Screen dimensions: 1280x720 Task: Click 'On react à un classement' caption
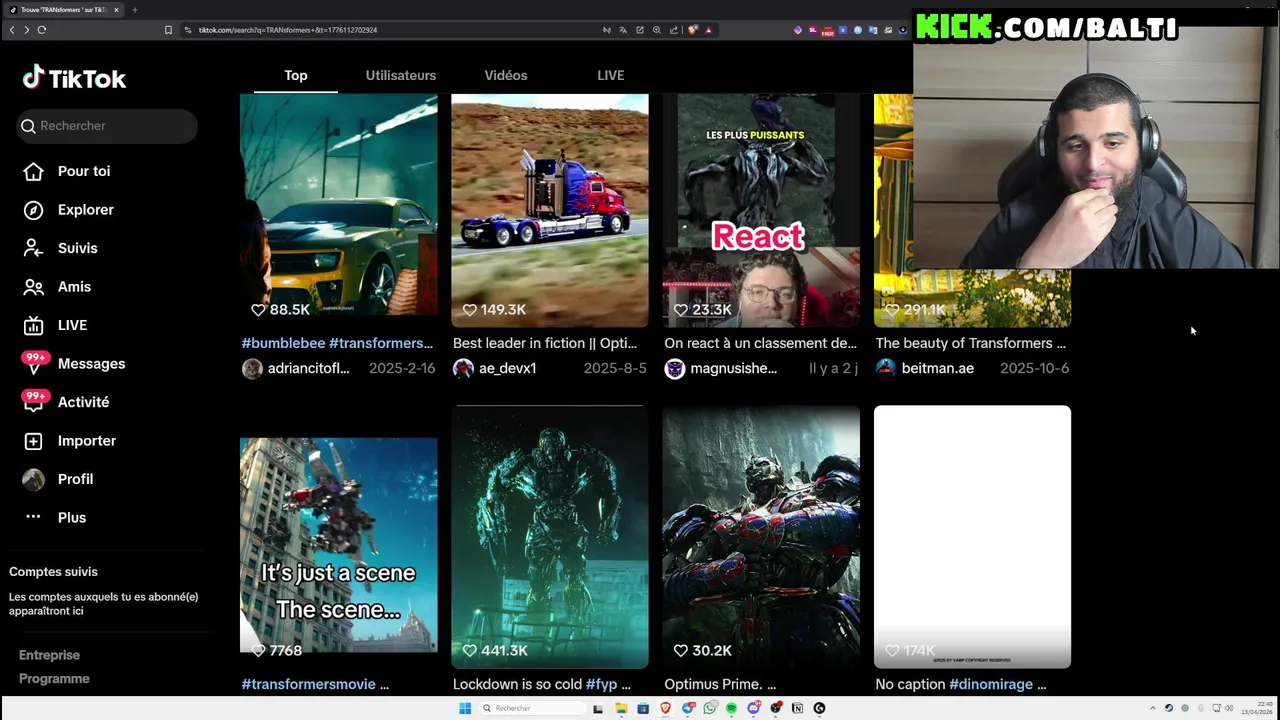click(760, 343)
